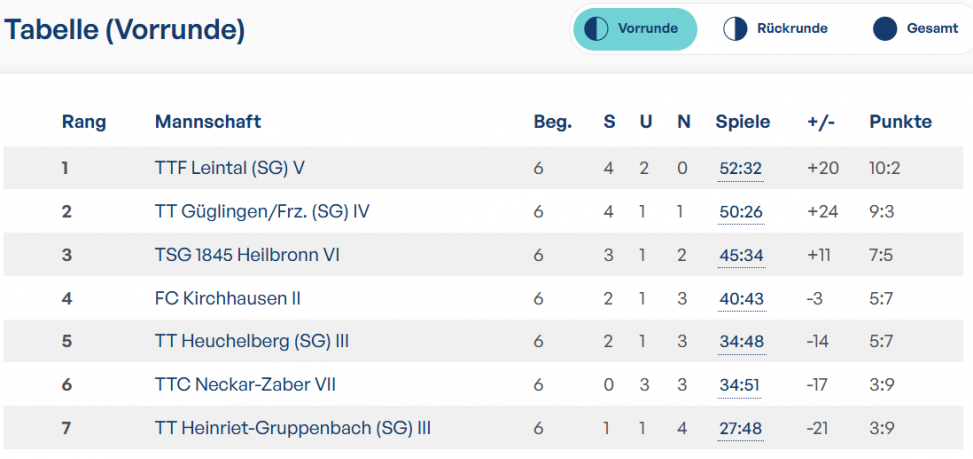Click the full-circle icon beside Gesamt
Screen dimensions: 973x459
pos(885,29)
